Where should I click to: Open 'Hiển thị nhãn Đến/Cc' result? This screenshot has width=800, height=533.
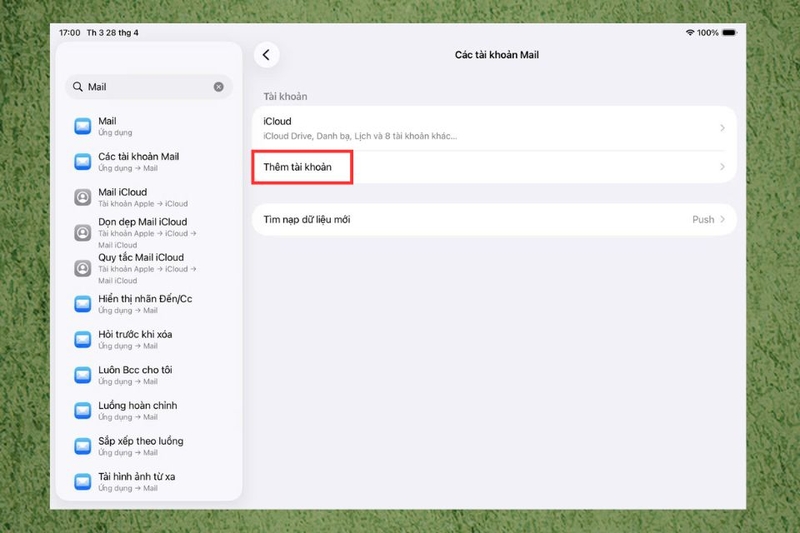click(x=149, y=304)
